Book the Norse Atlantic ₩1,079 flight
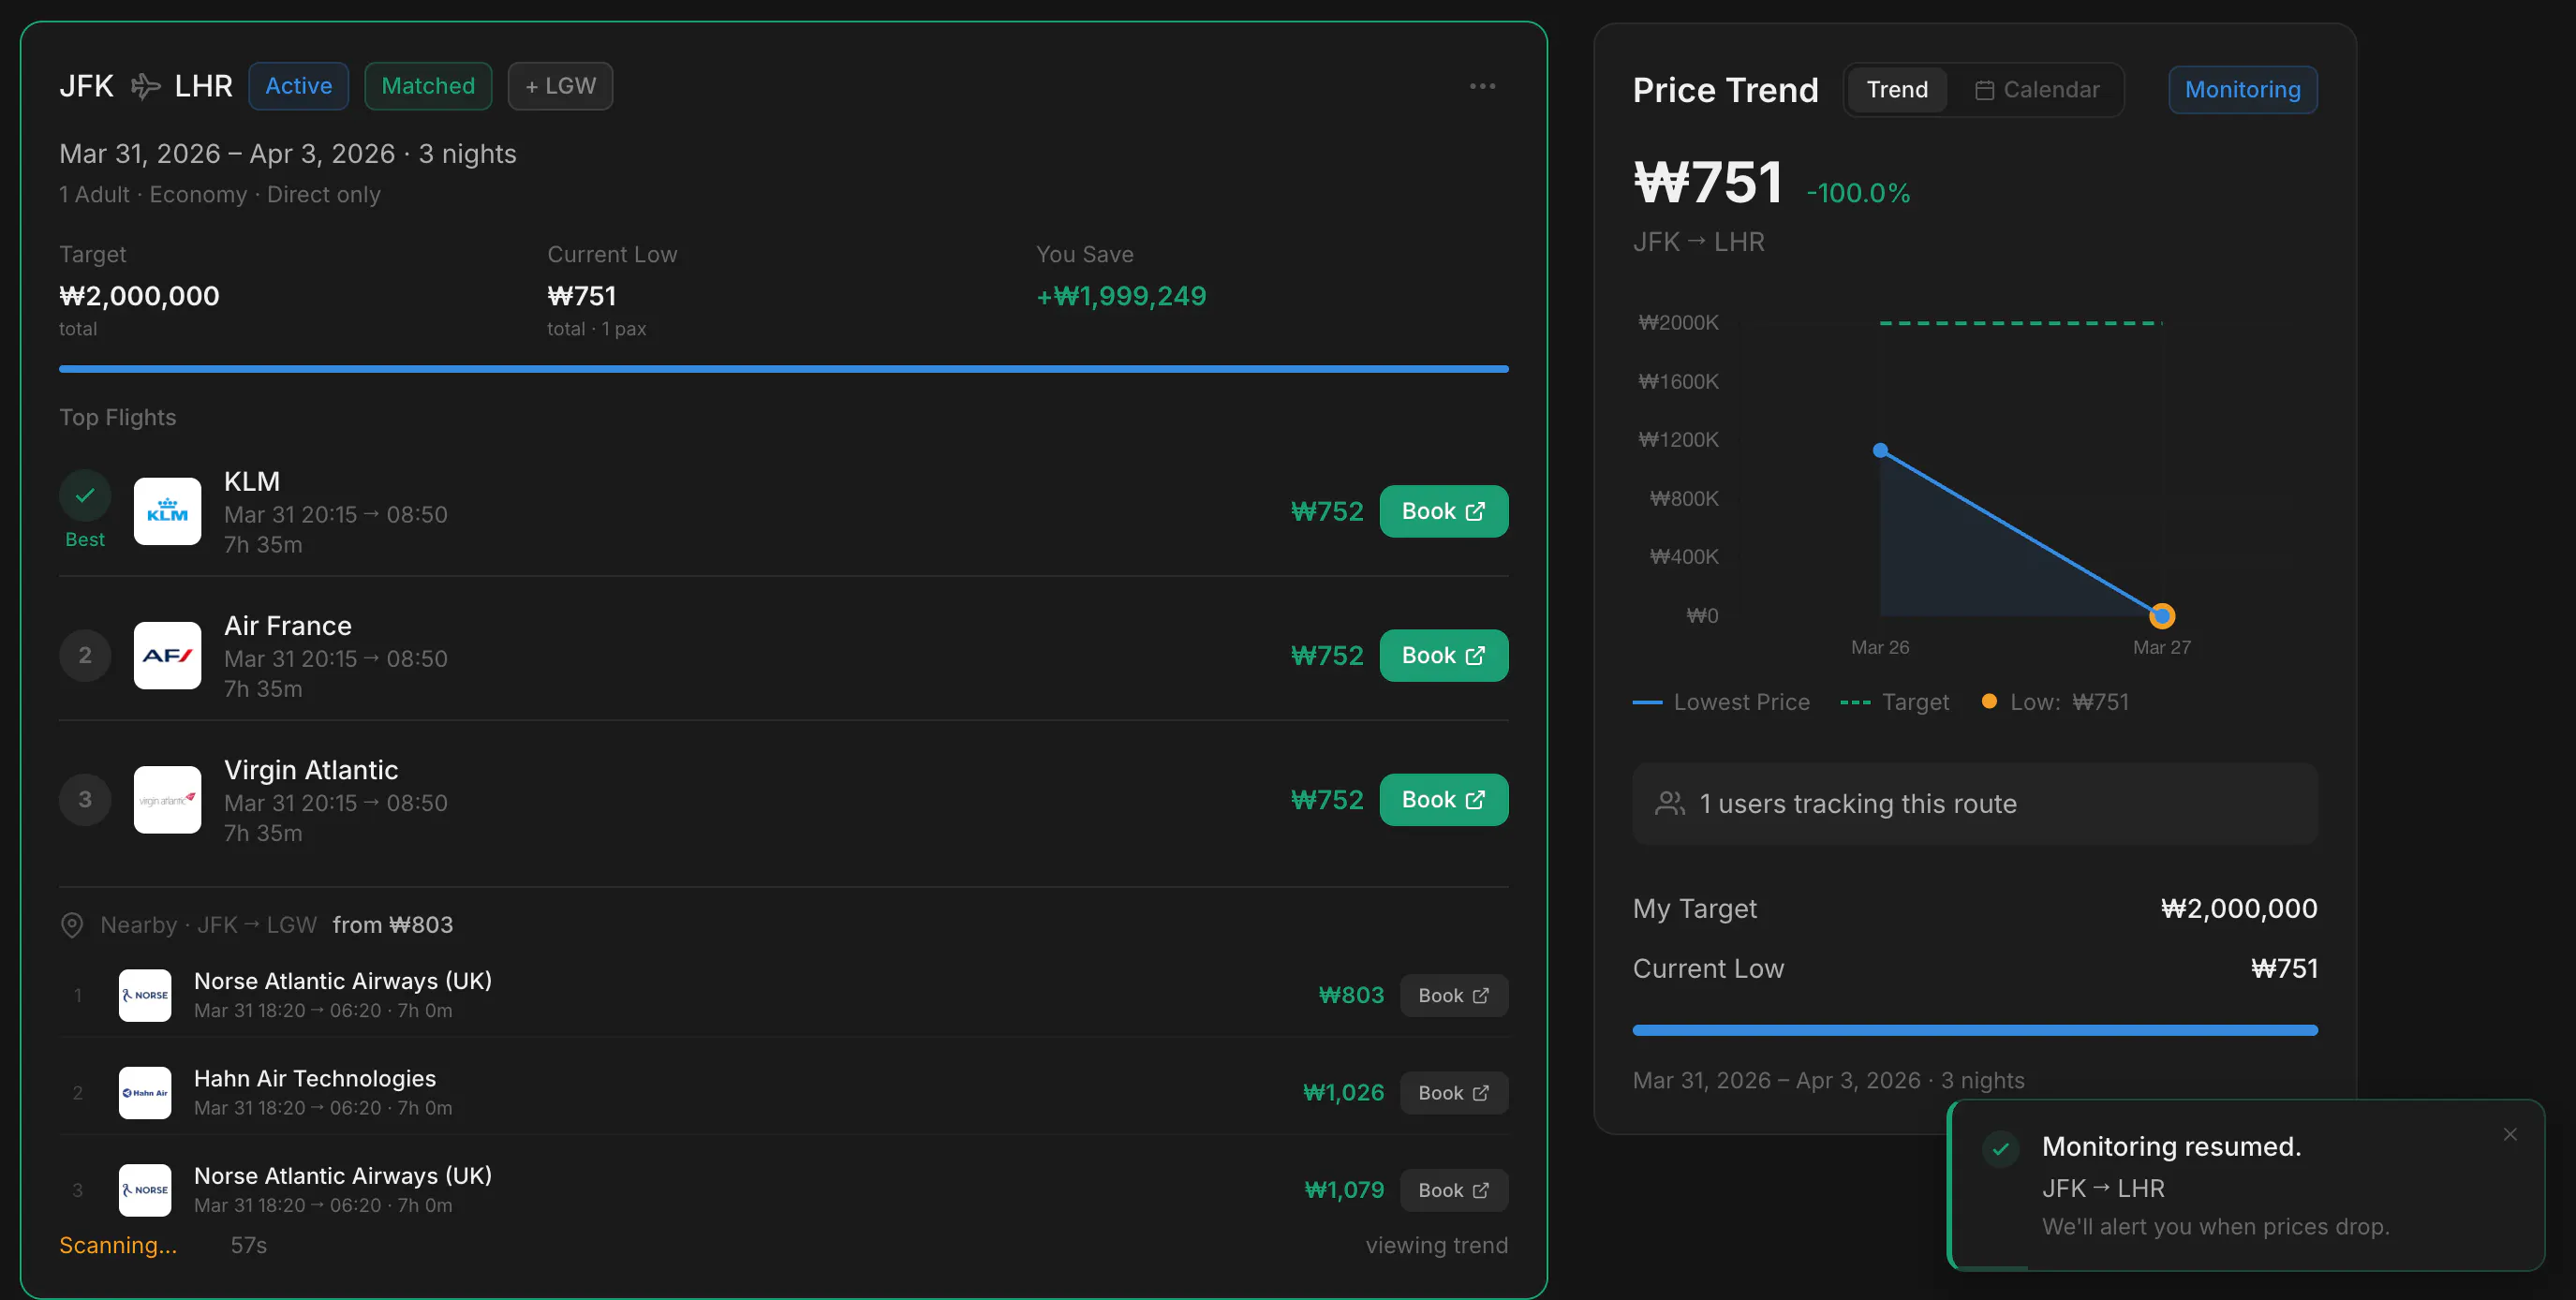Viewport: 2576px width, 1300px height. 1453,1190
